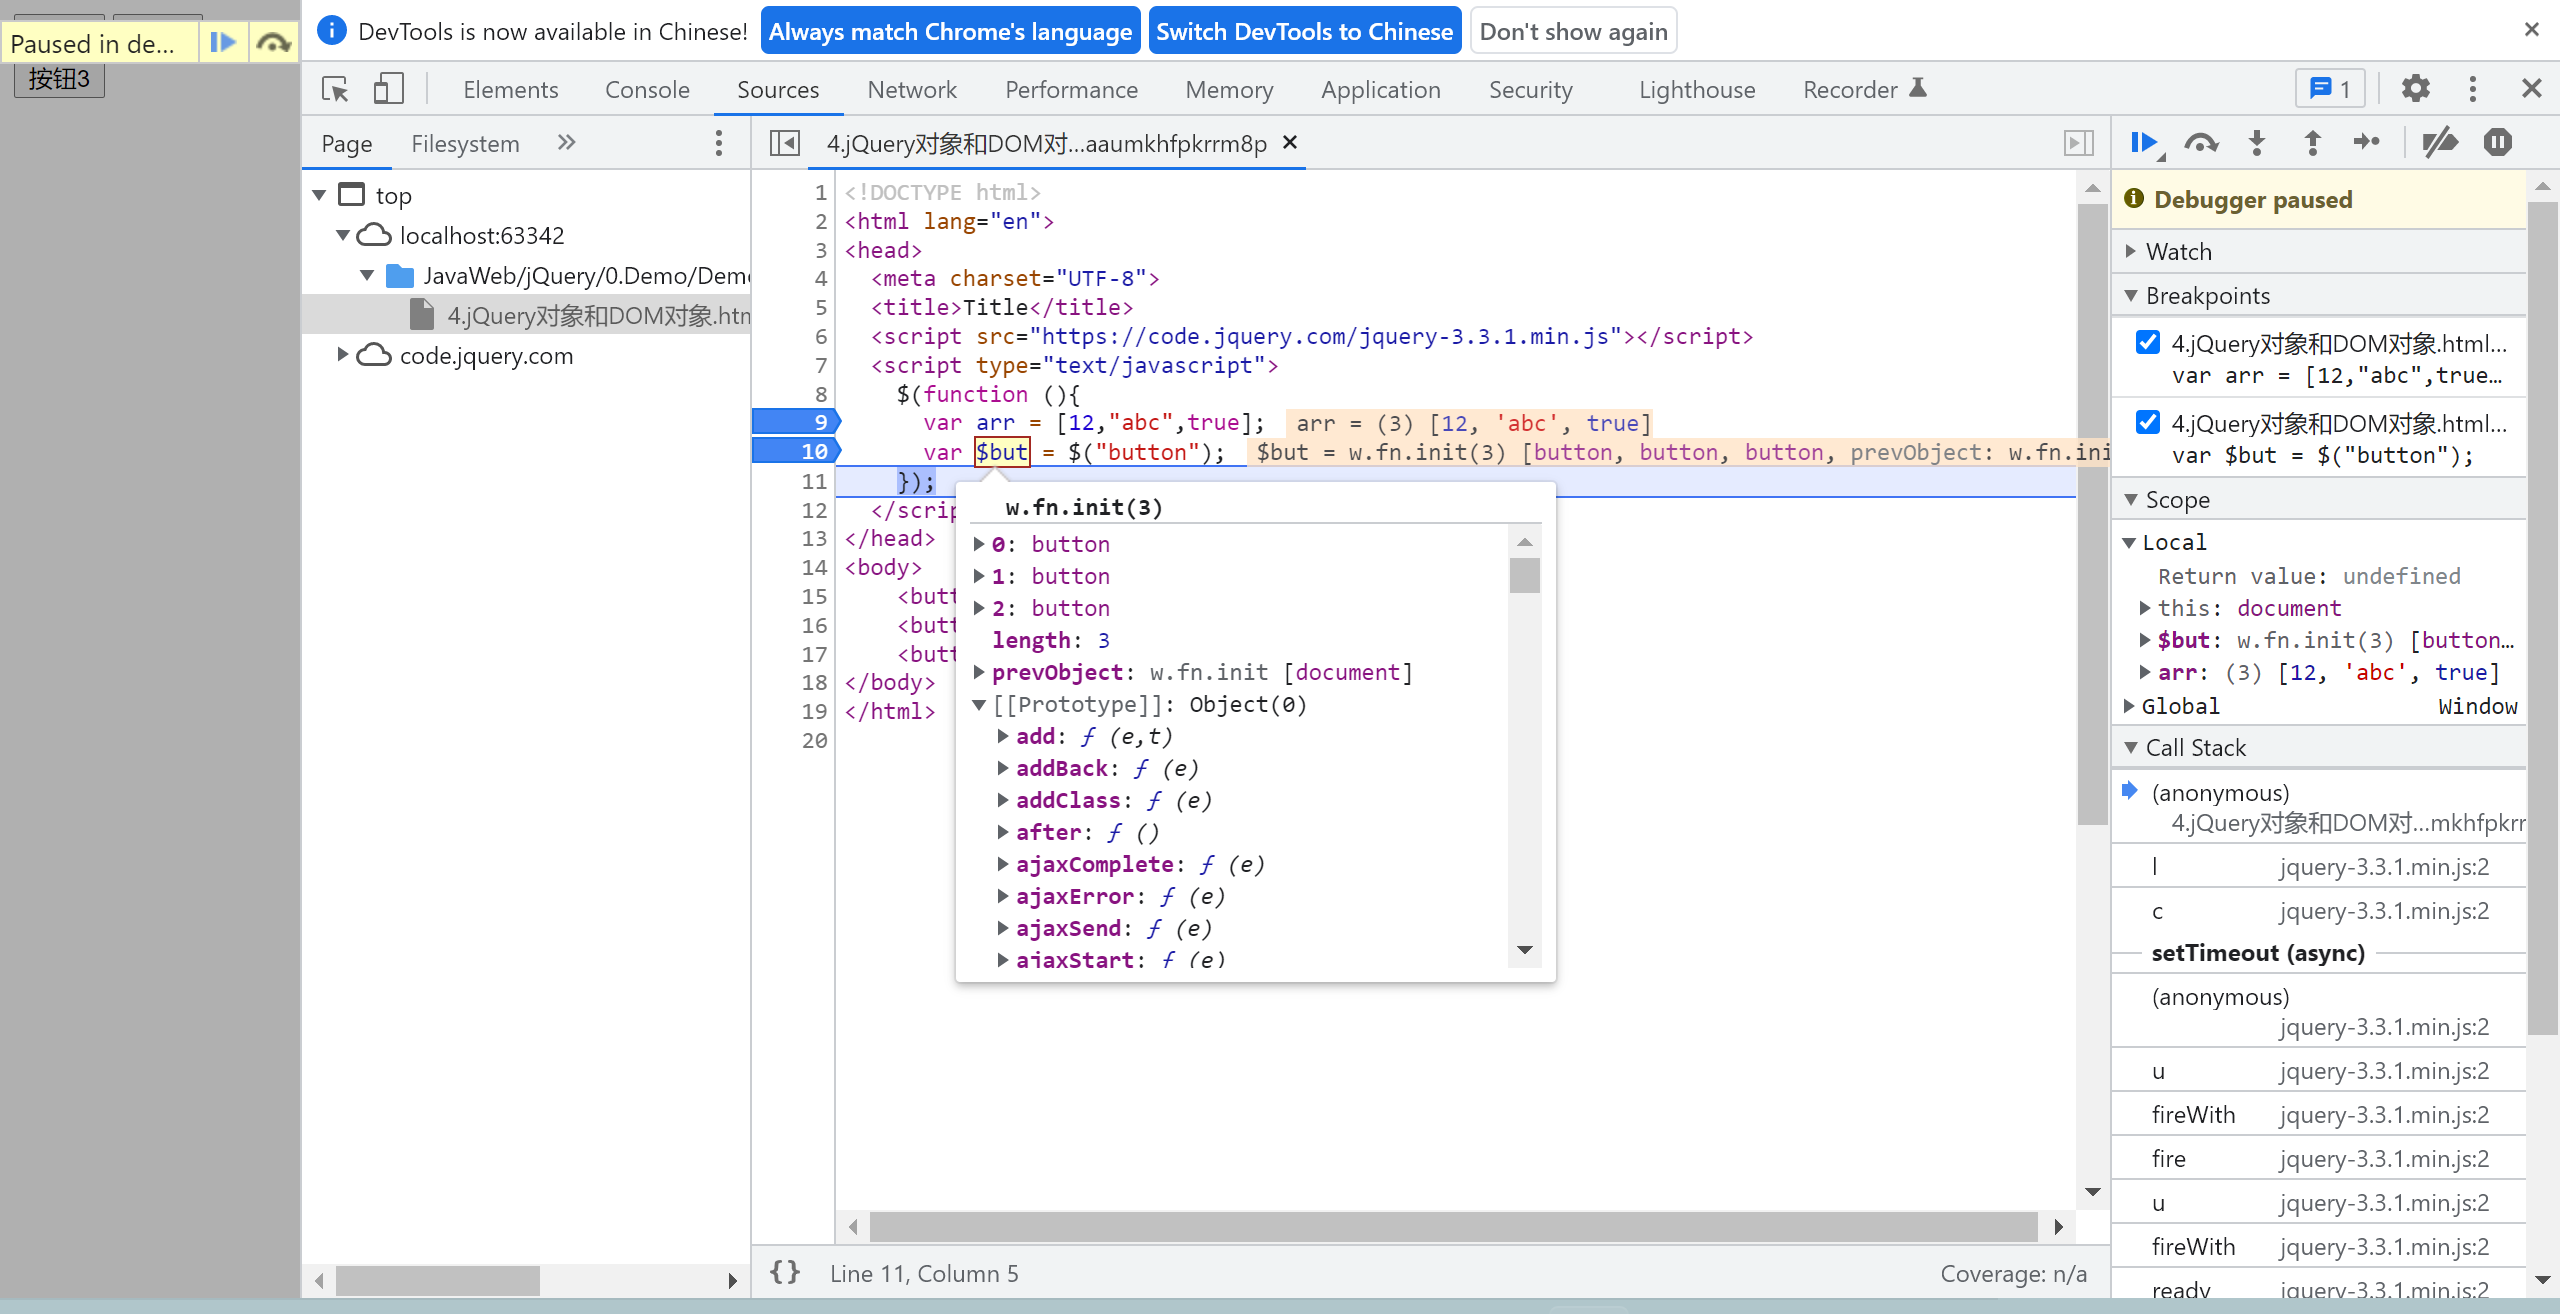Step into next function call
2560x1314 pixels.
[x=2258, y=143]
